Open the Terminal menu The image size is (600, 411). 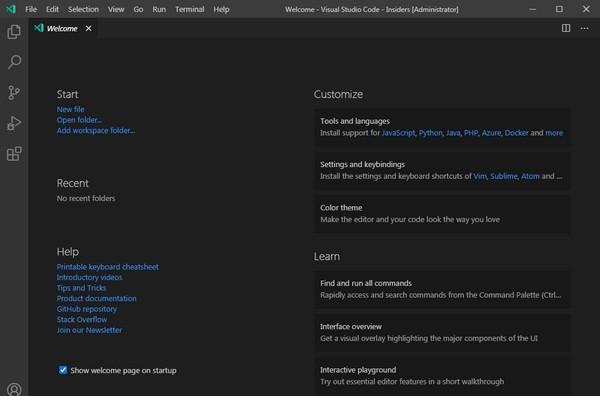tap(189, 9)
